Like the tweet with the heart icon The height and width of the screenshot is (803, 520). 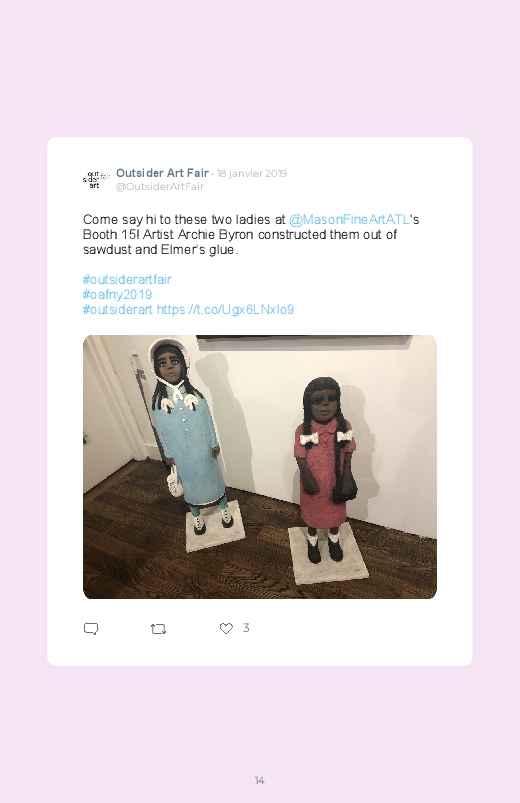point(226,628)
